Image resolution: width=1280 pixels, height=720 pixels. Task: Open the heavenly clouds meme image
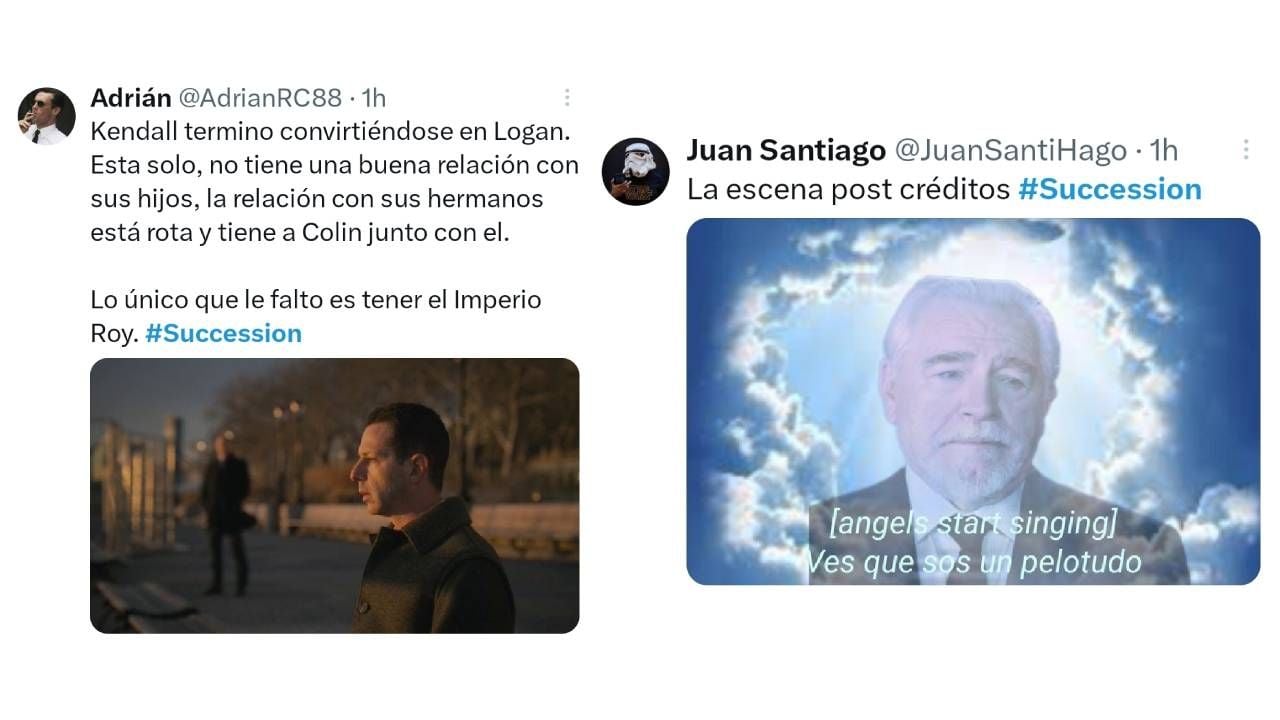[973, 401]
